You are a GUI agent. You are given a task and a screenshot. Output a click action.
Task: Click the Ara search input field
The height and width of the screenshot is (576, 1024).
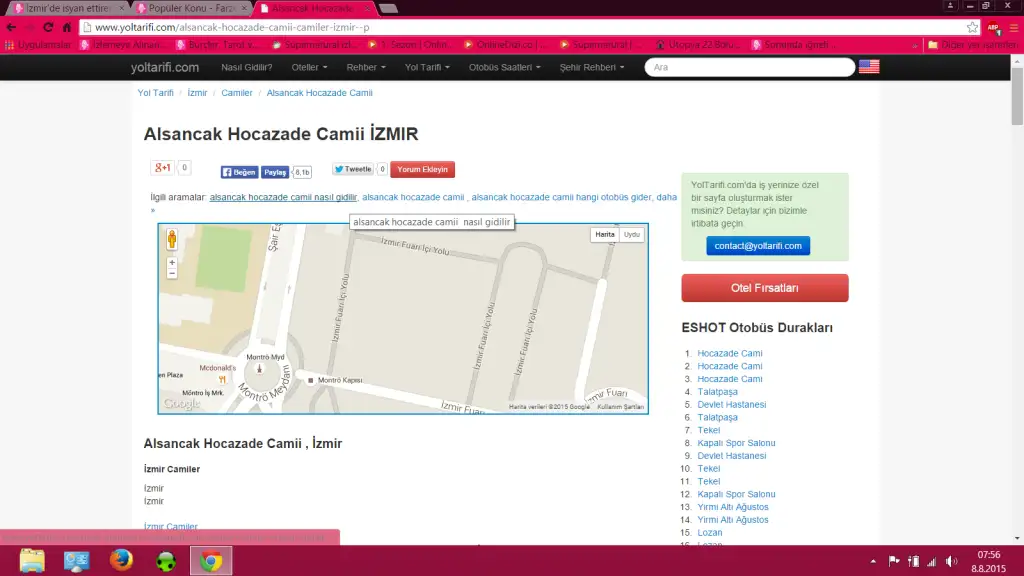(750, 67)
